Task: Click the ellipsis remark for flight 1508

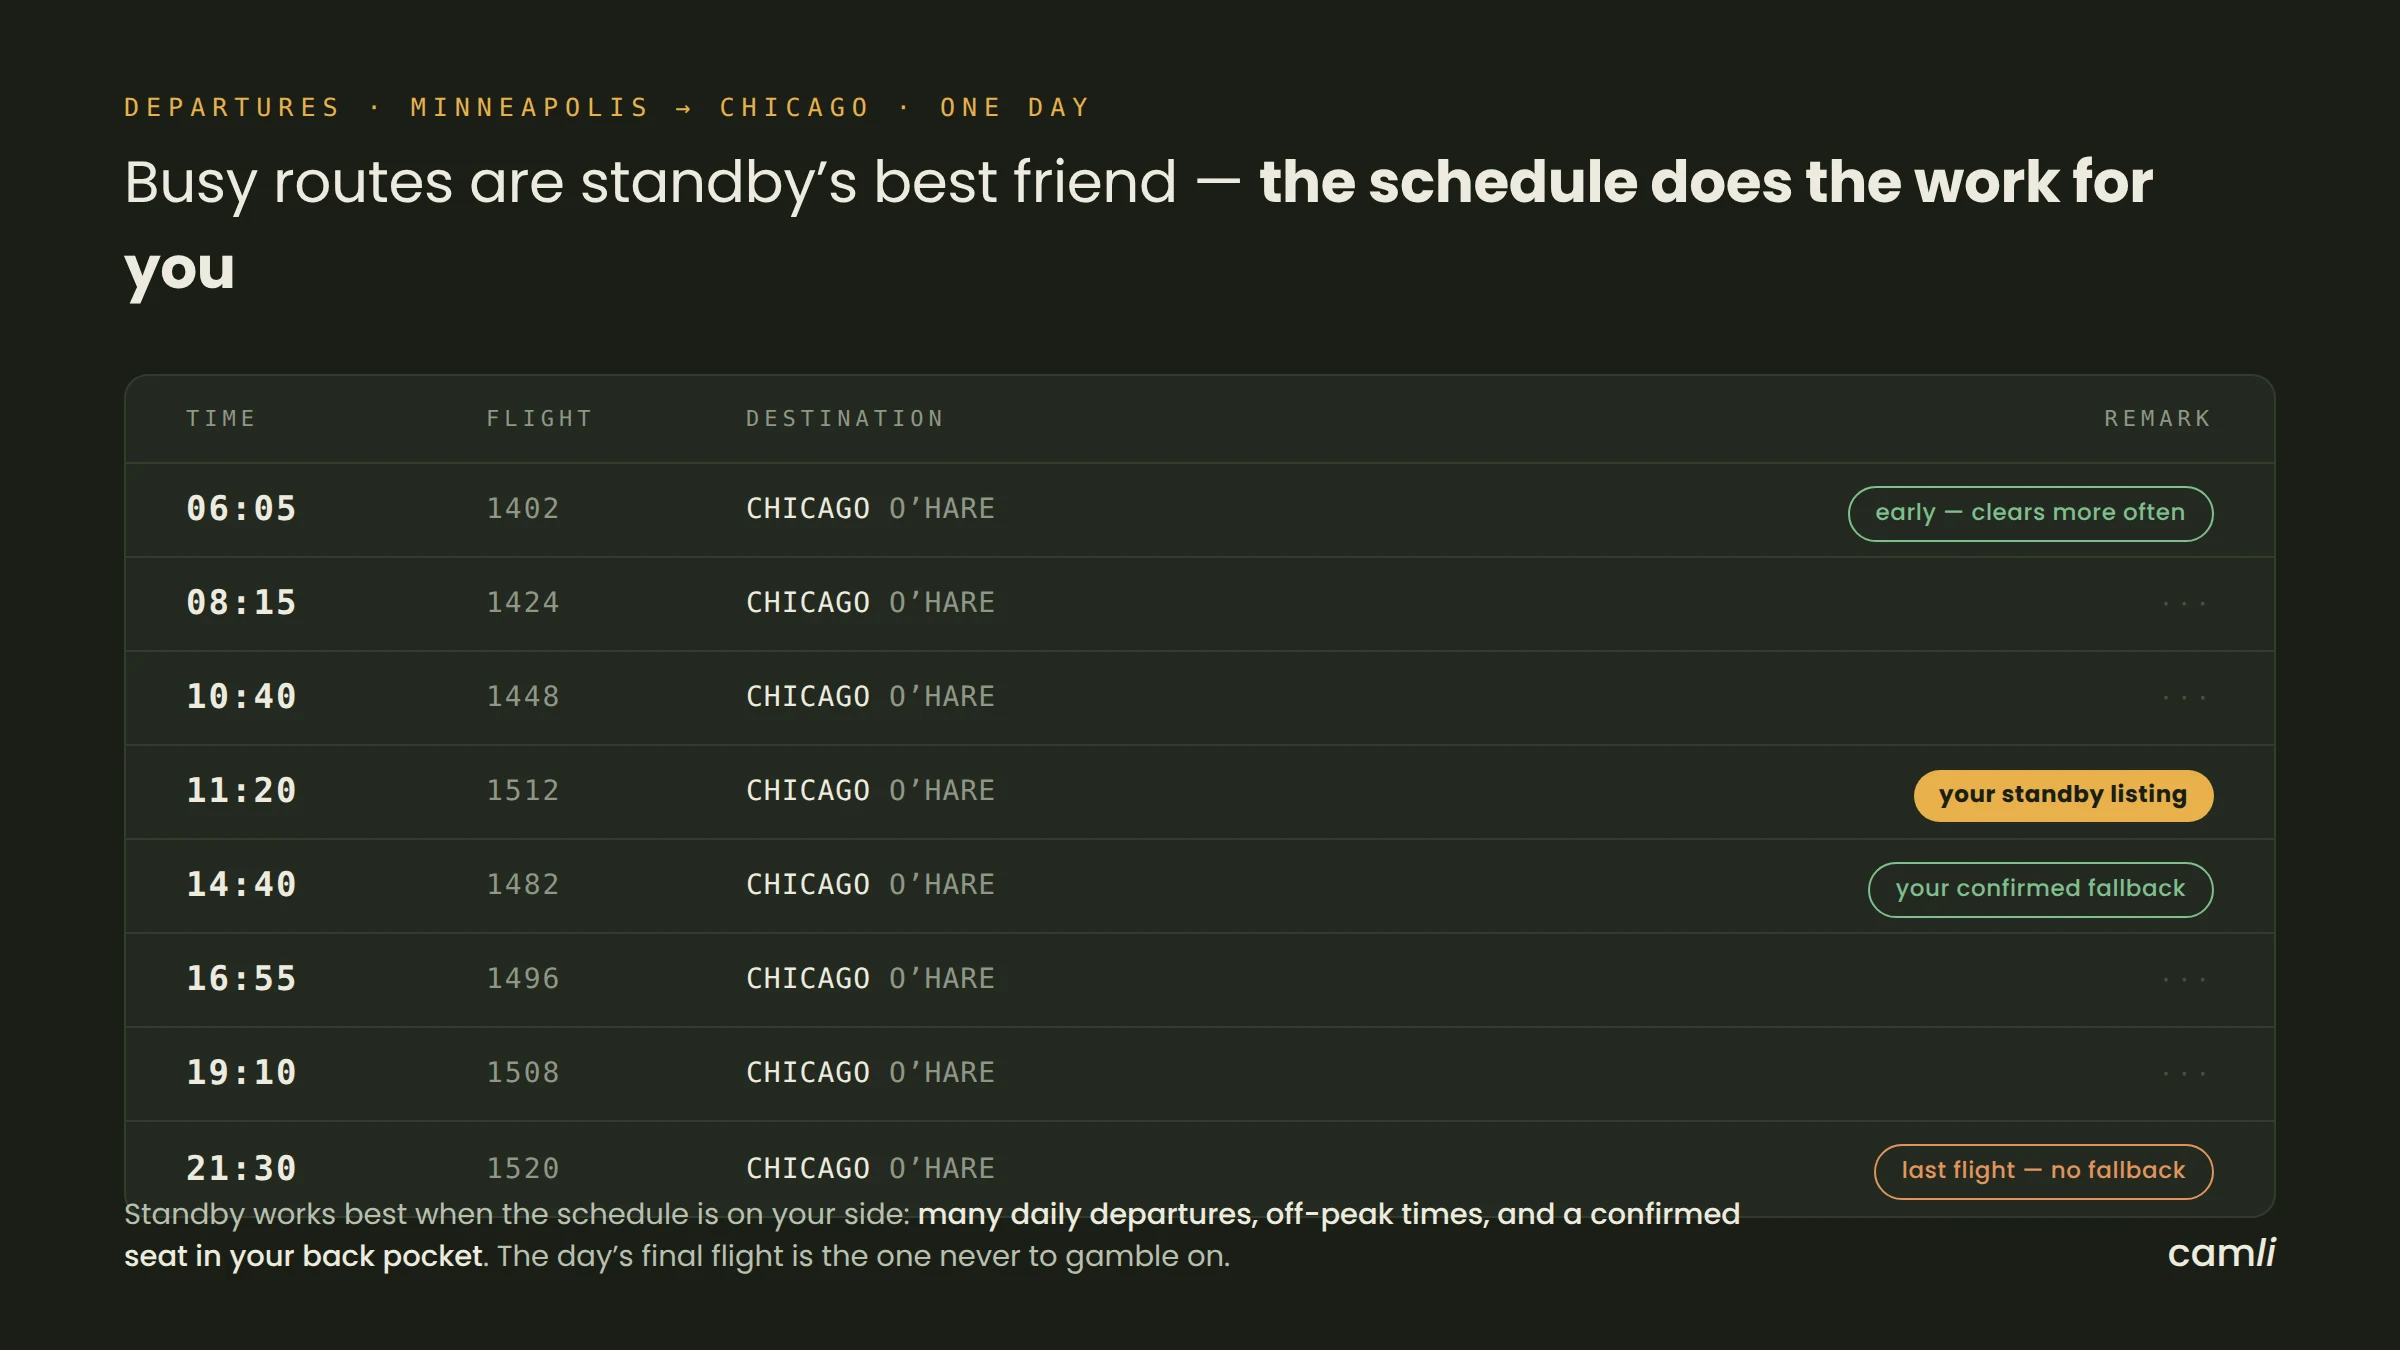Action: 2185,1074
